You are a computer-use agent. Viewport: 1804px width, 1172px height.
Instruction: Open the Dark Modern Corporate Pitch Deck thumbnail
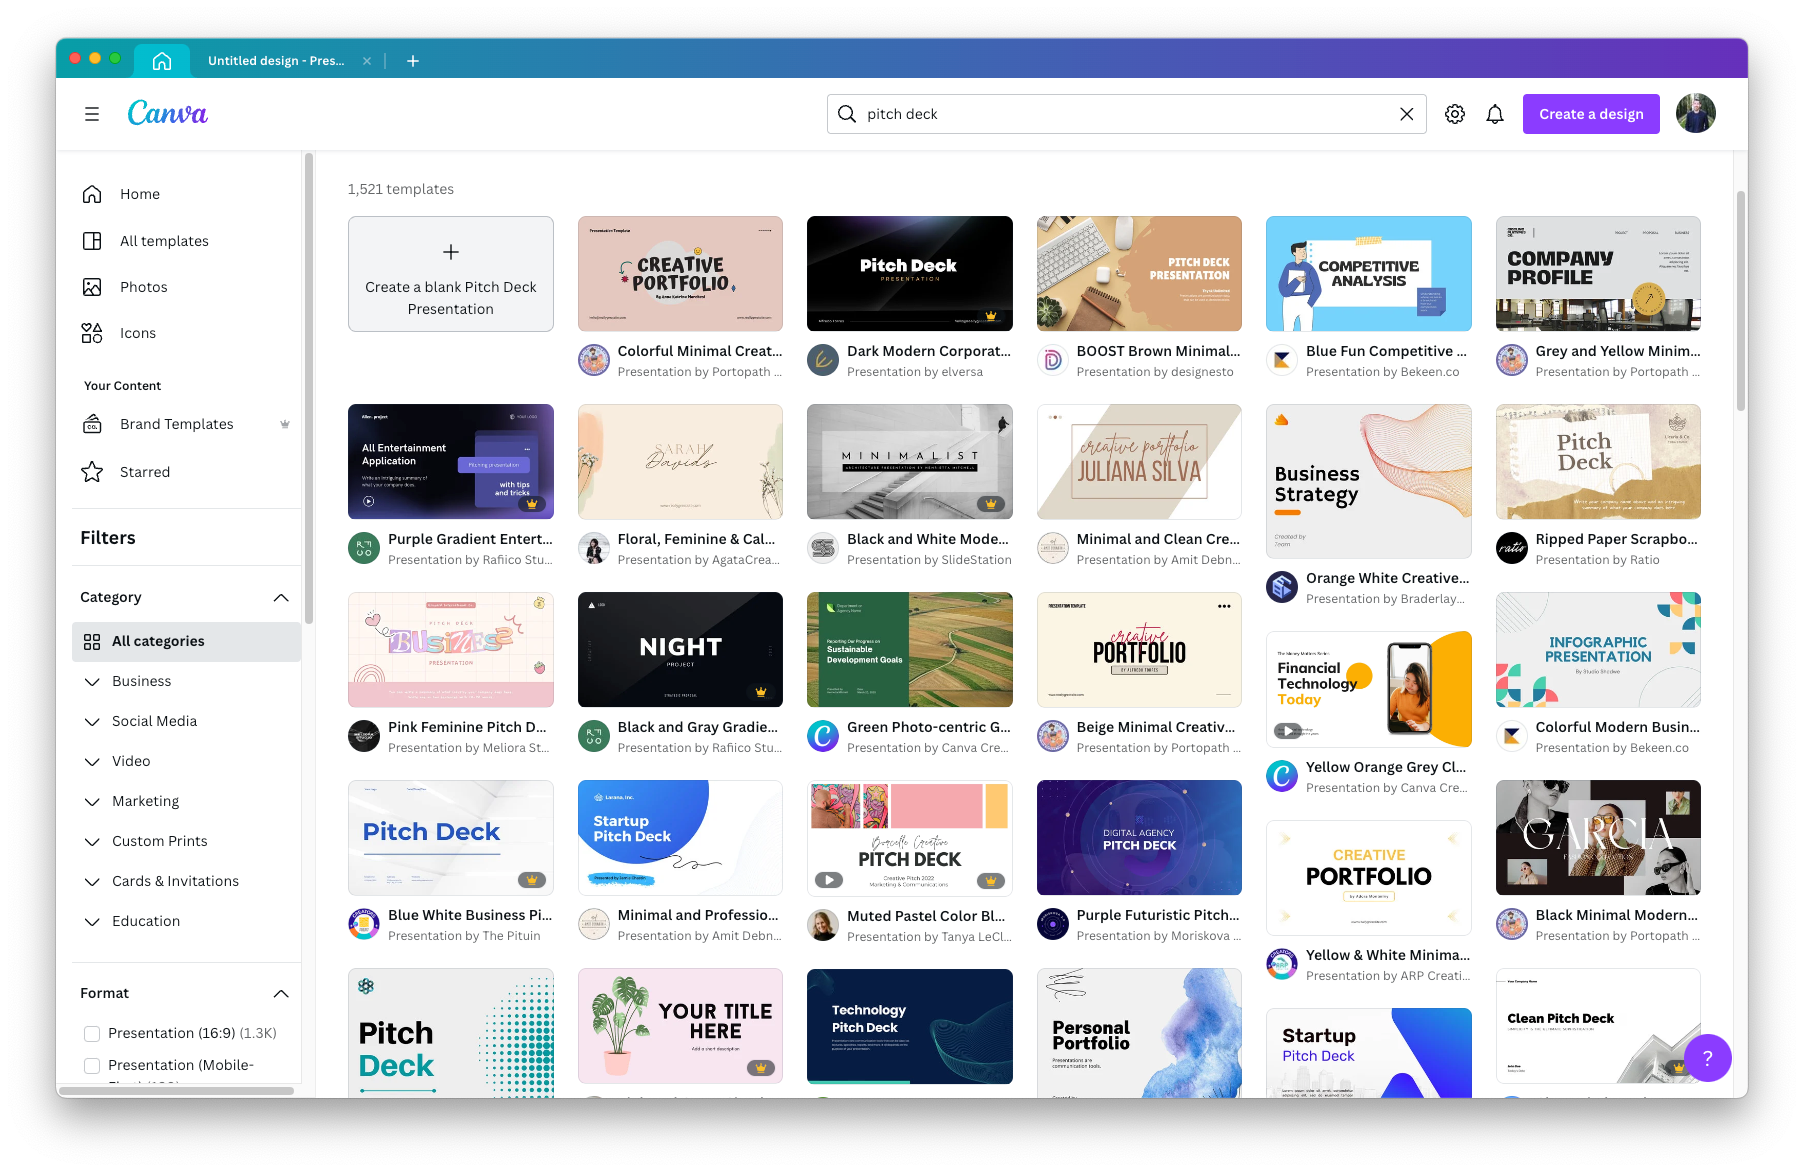click(910, 274)
